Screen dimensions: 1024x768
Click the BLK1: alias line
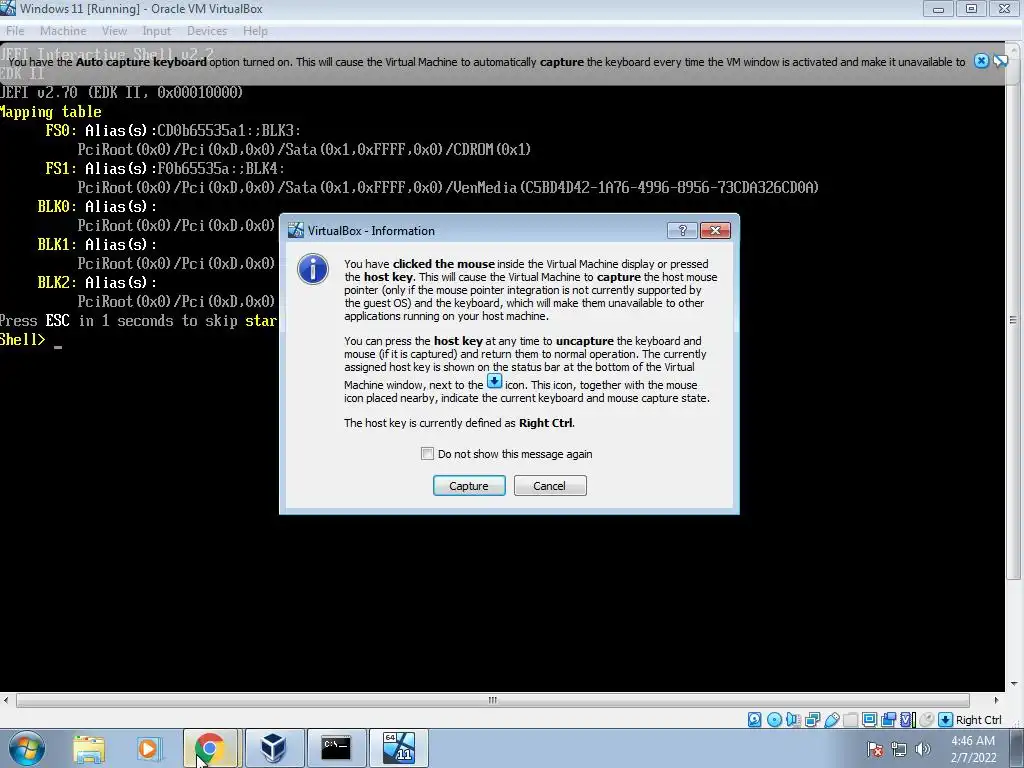(97, 244)
